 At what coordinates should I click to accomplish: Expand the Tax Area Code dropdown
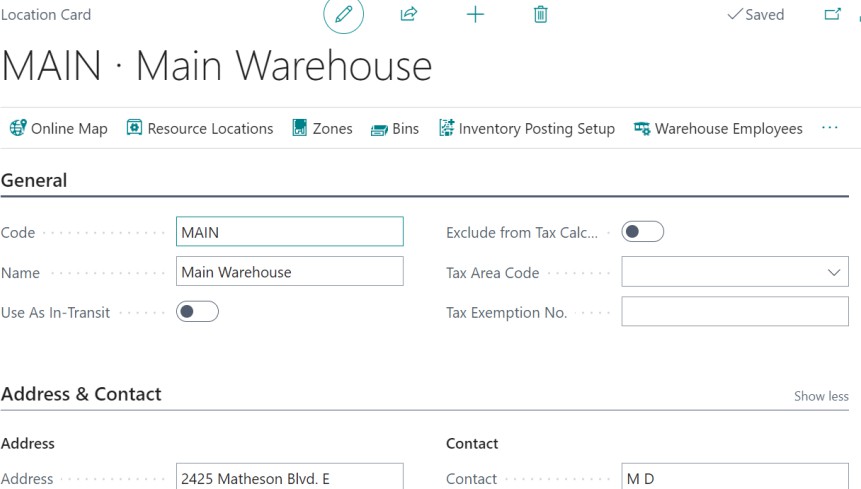pyautogui.click(x=834, y=272)
